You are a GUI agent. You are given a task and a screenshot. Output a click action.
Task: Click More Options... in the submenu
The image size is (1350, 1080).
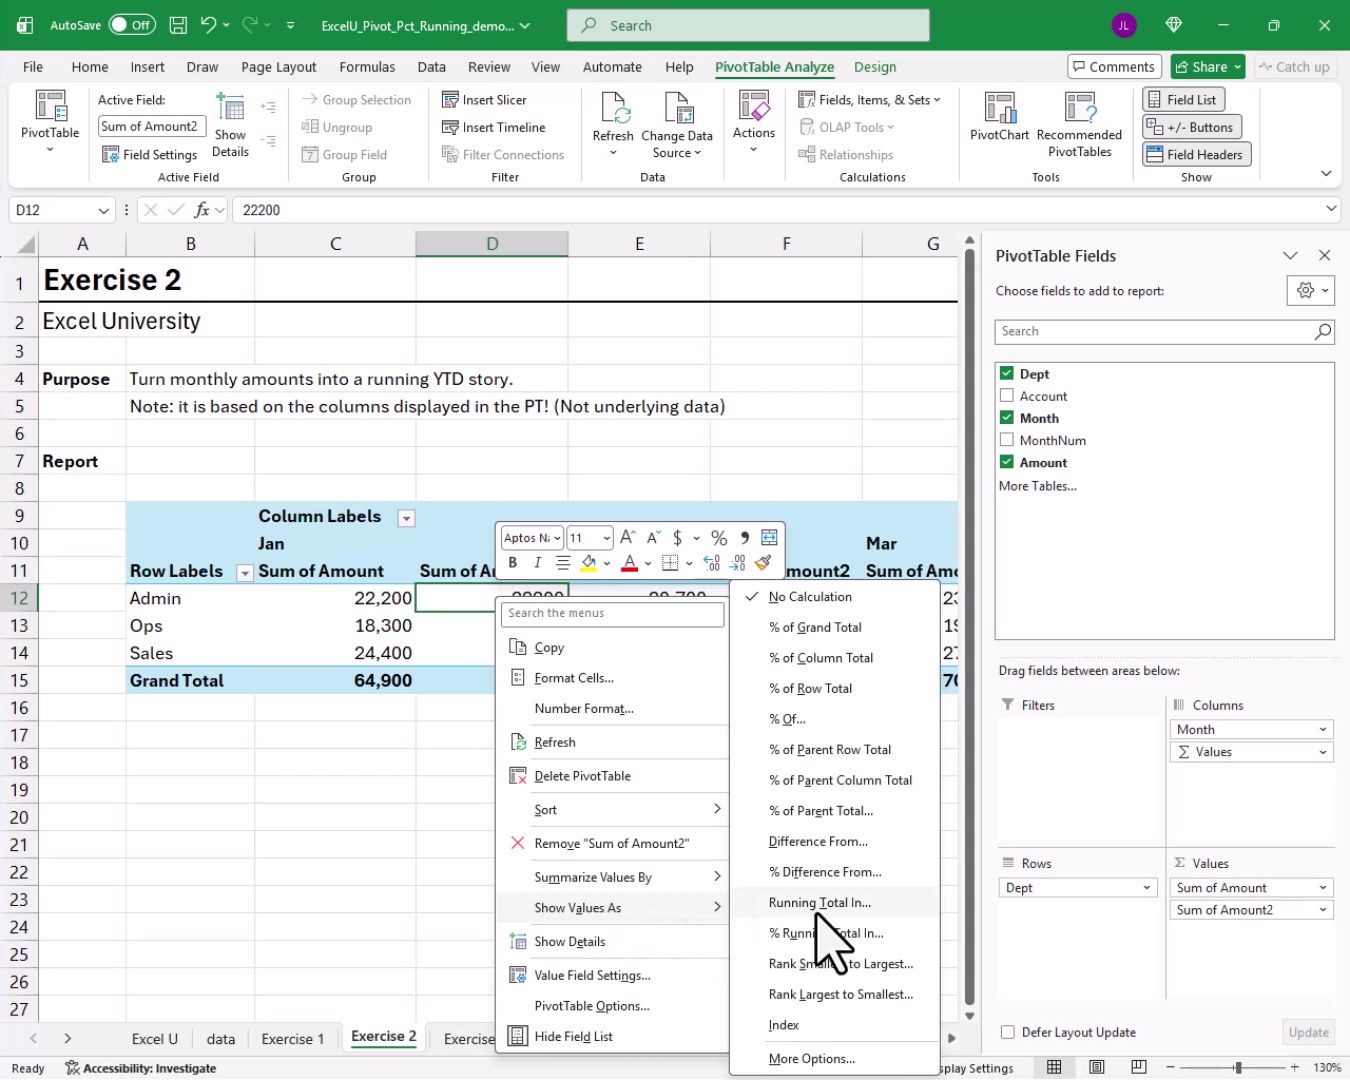(835, 1058)
